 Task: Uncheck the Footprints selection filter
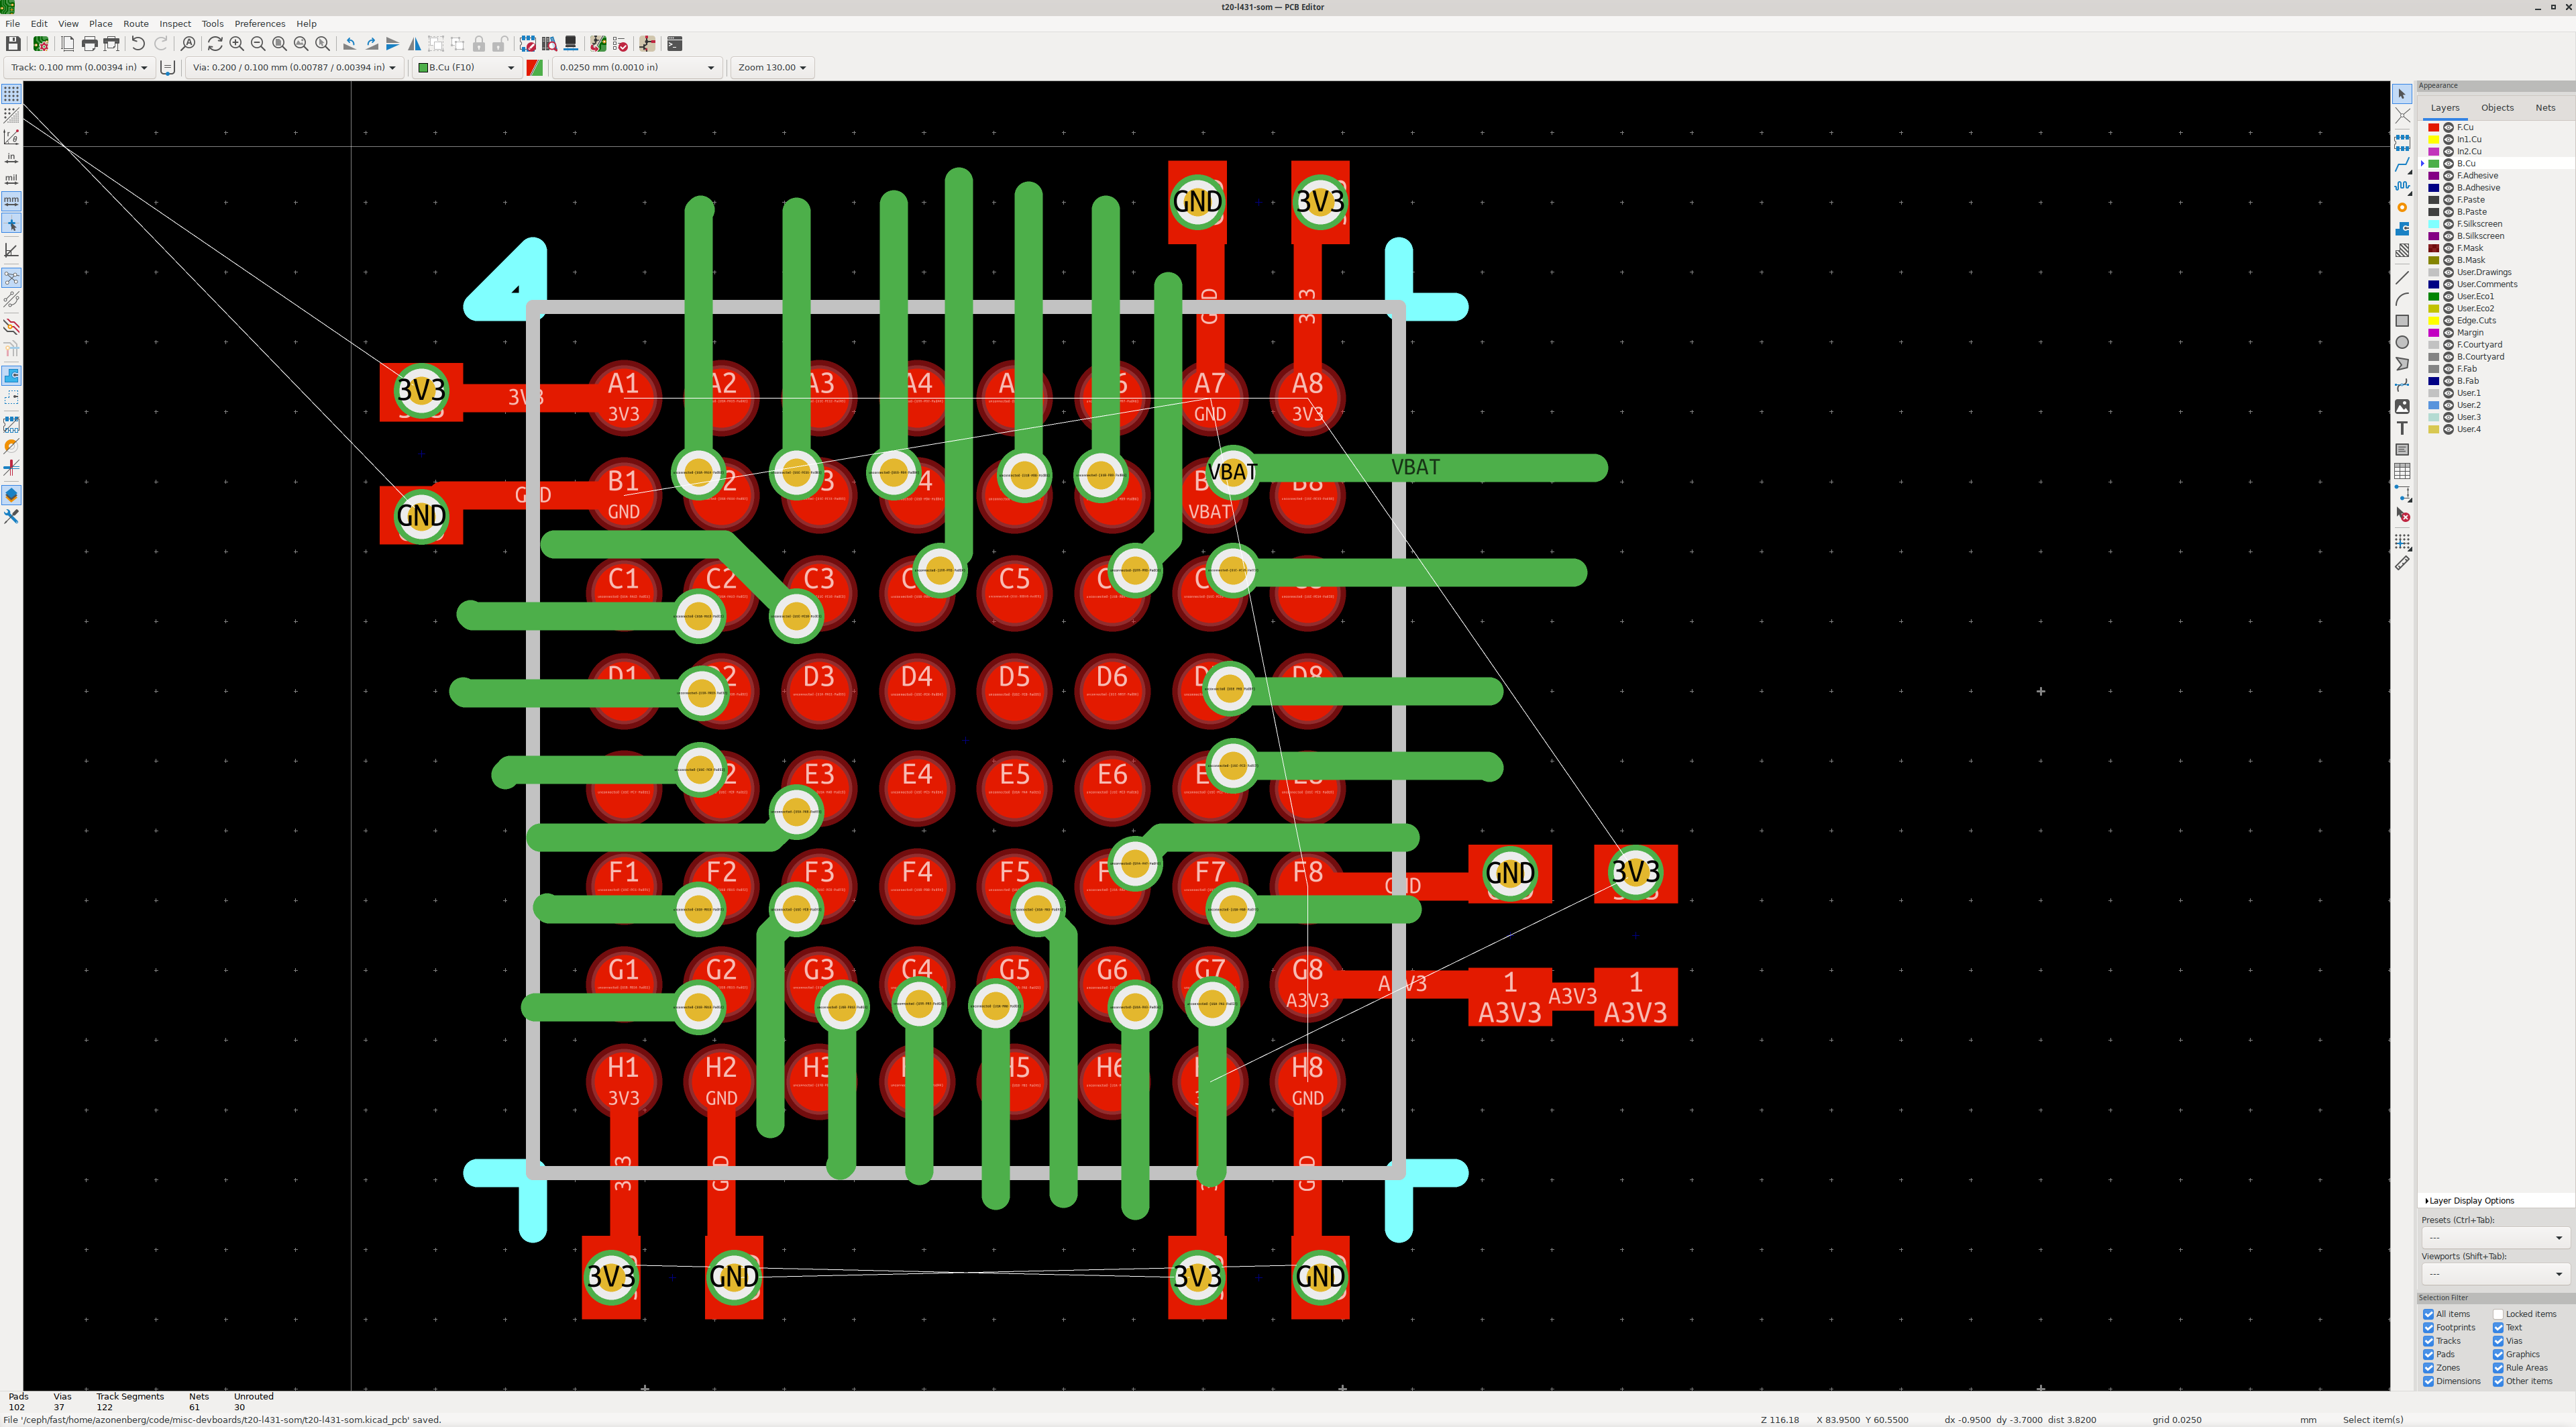coord(2428,1328)
